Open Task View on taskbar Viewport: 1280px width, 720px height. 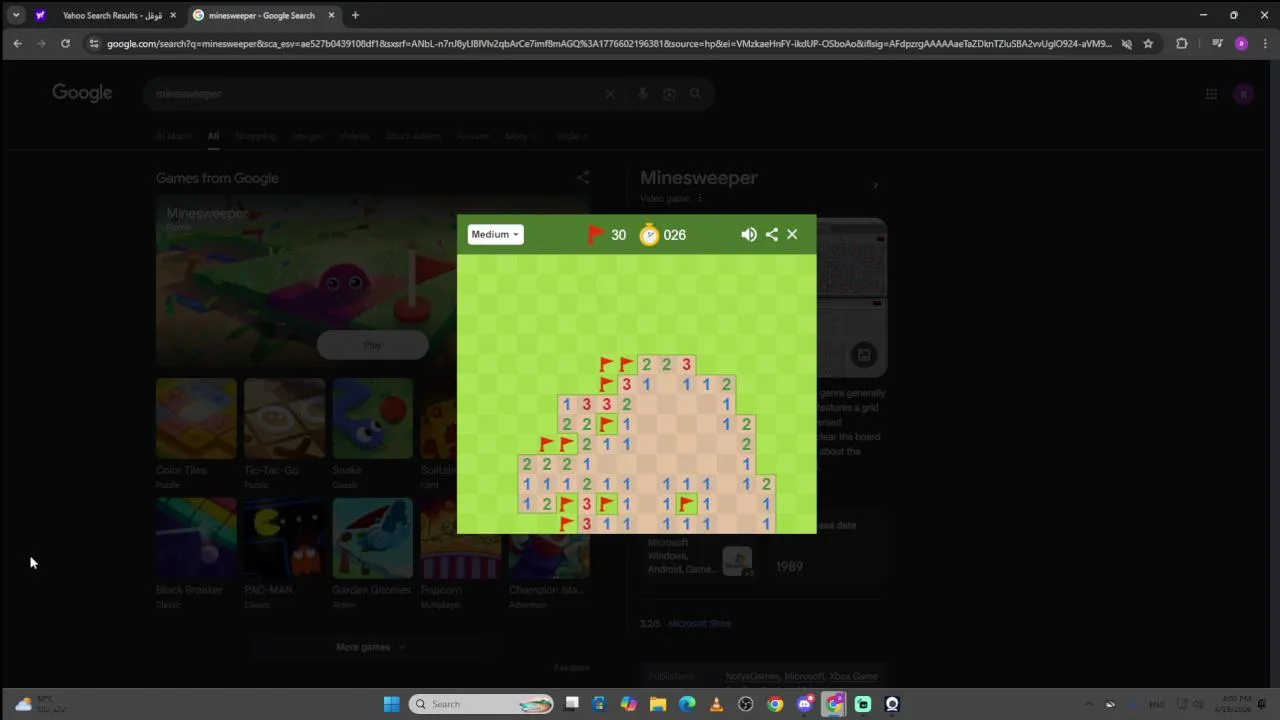571,704
